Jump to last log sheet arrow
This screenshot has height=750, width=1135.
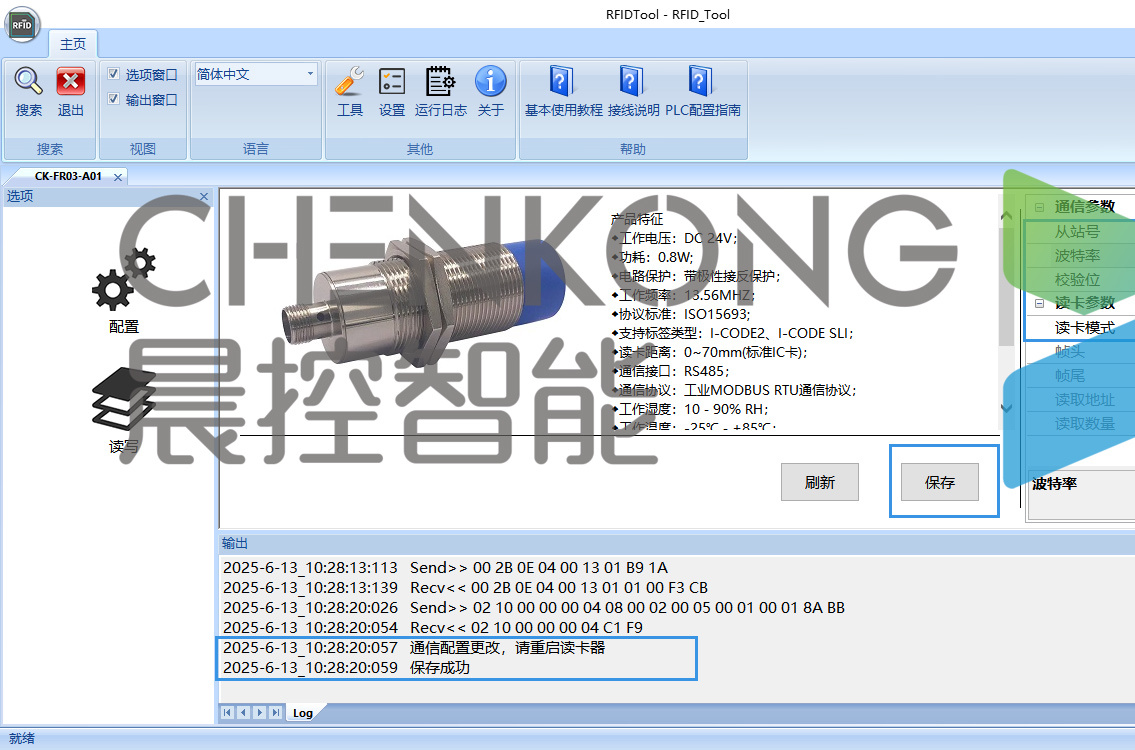tap(275, 712)
